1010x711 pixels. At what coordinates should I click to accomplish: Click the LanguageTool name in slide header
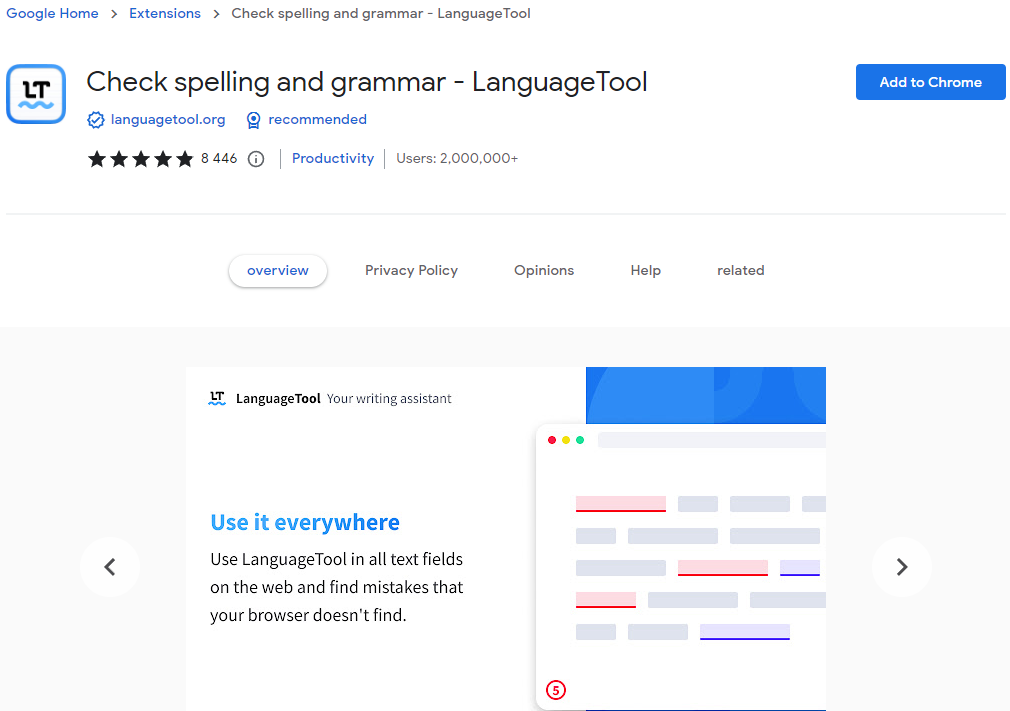(x=278, y=399)
